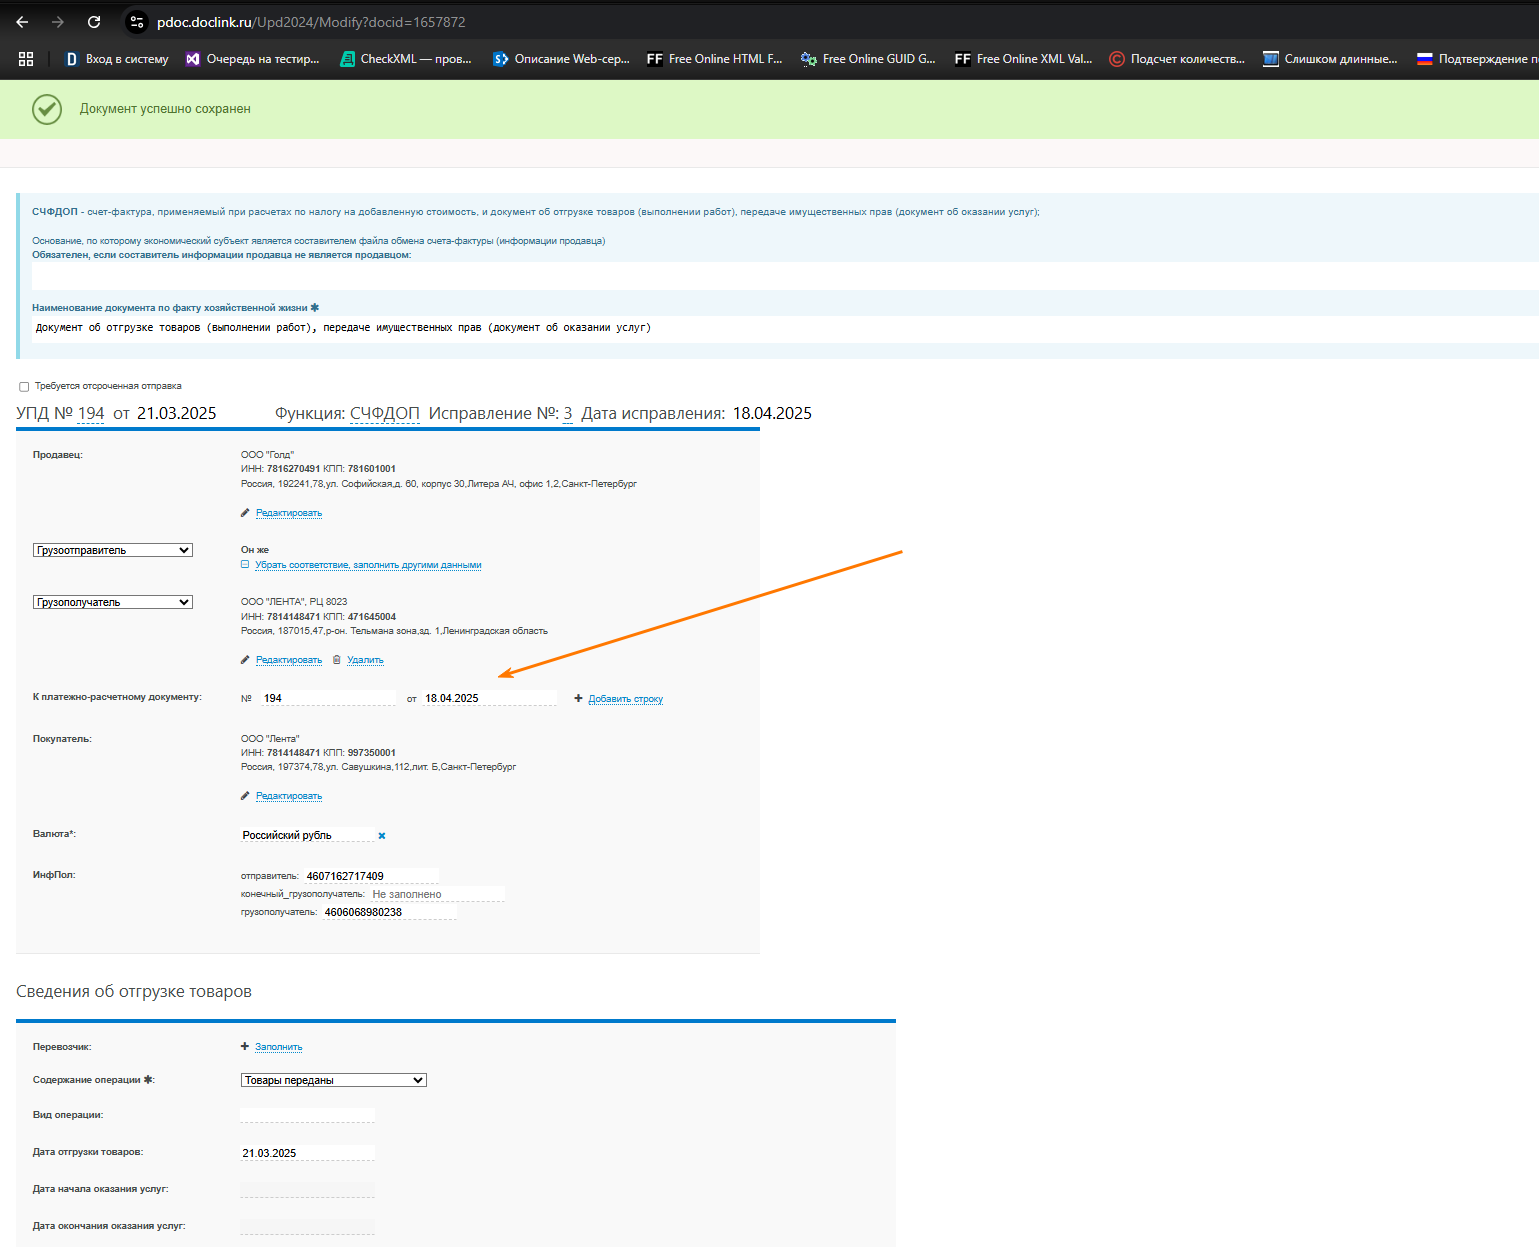
Task: Click payment document date field 18.04.2025
Action: [490, 698]
